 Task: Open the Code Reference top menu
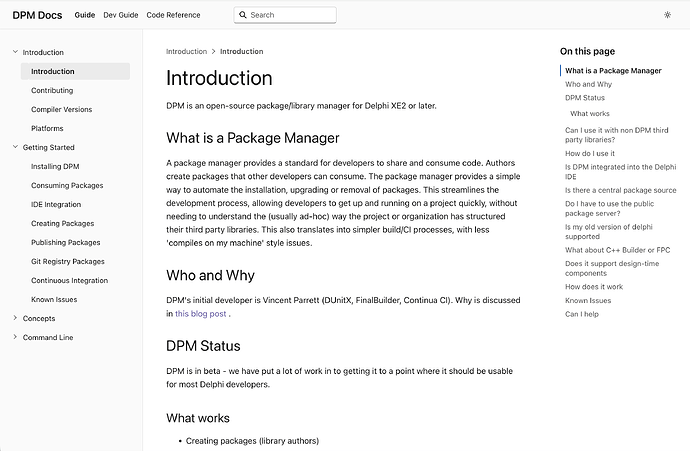[173, 15]
